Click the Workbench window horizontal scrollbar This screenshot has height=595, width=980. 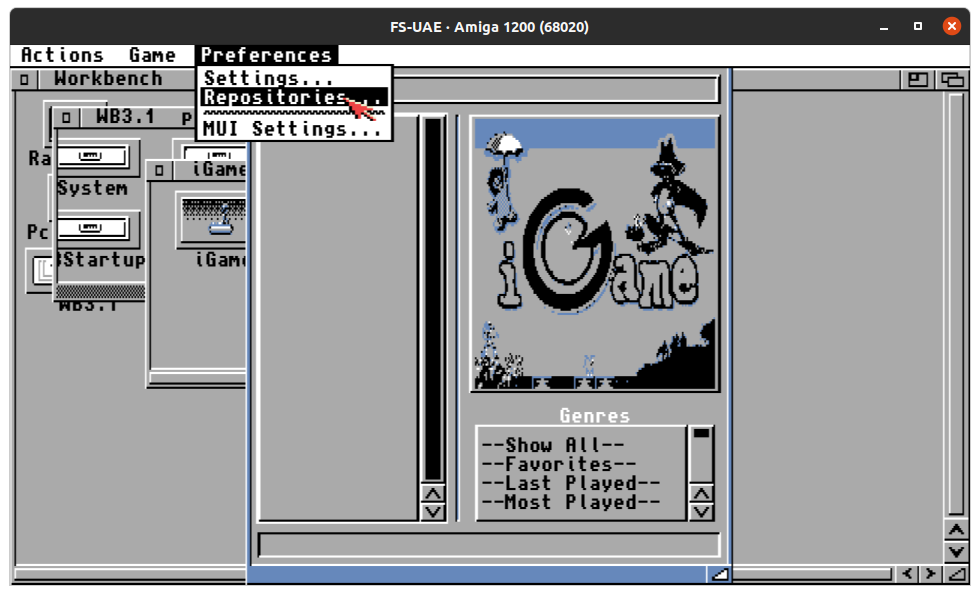[453, 573]
